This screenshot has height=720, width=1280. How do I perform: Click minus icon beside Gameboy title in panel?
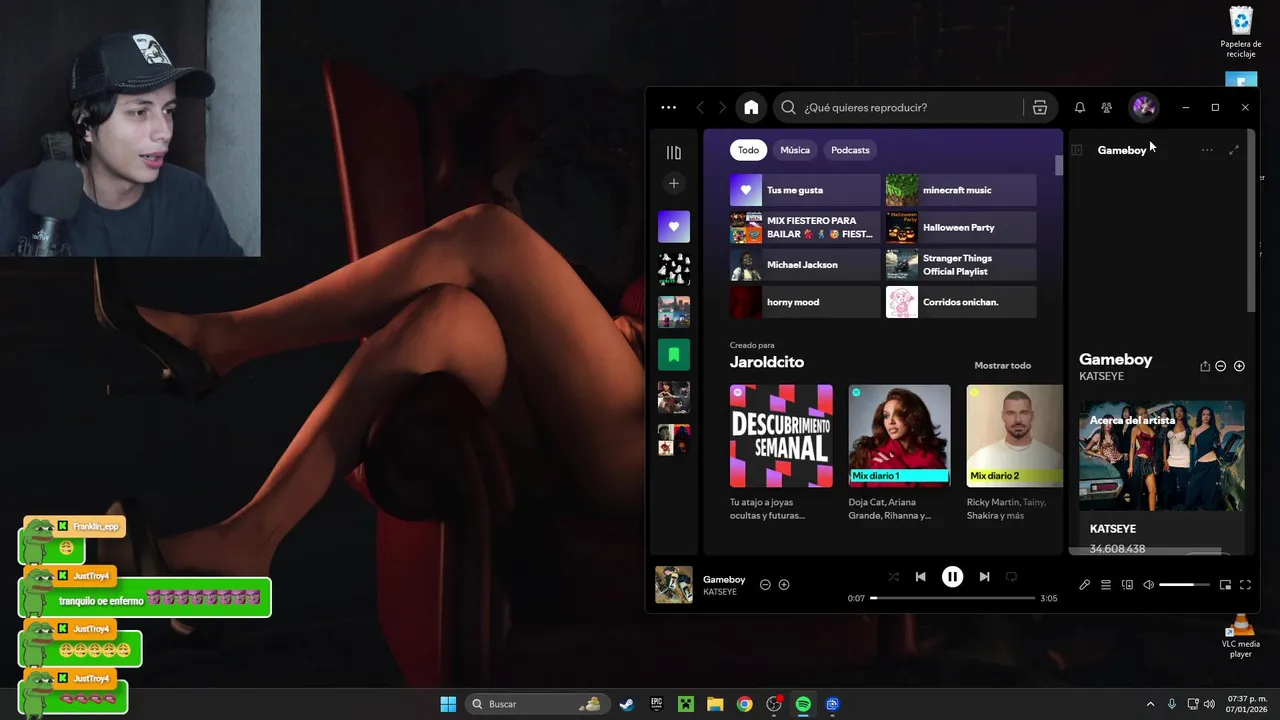coord(1220,366)
